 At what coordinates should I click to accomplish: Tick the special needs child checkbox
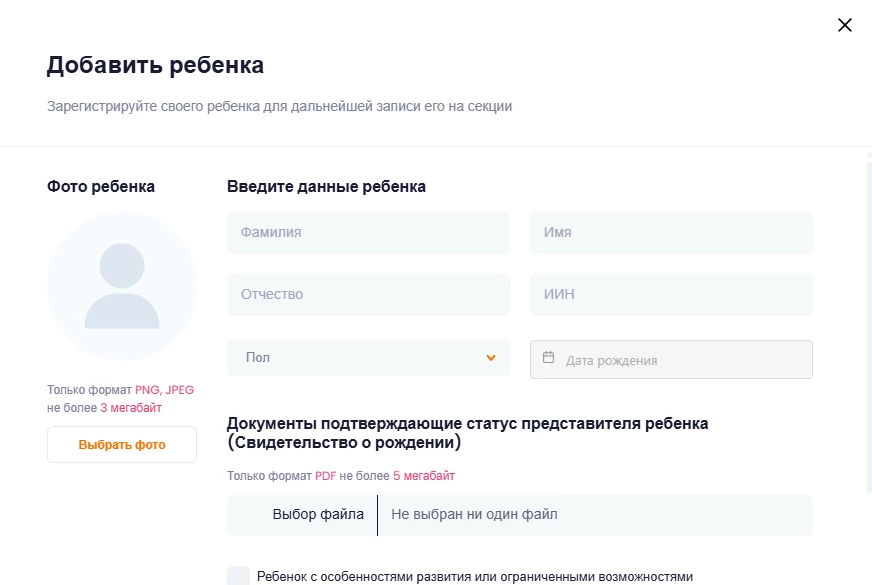[x=238, y=576]
